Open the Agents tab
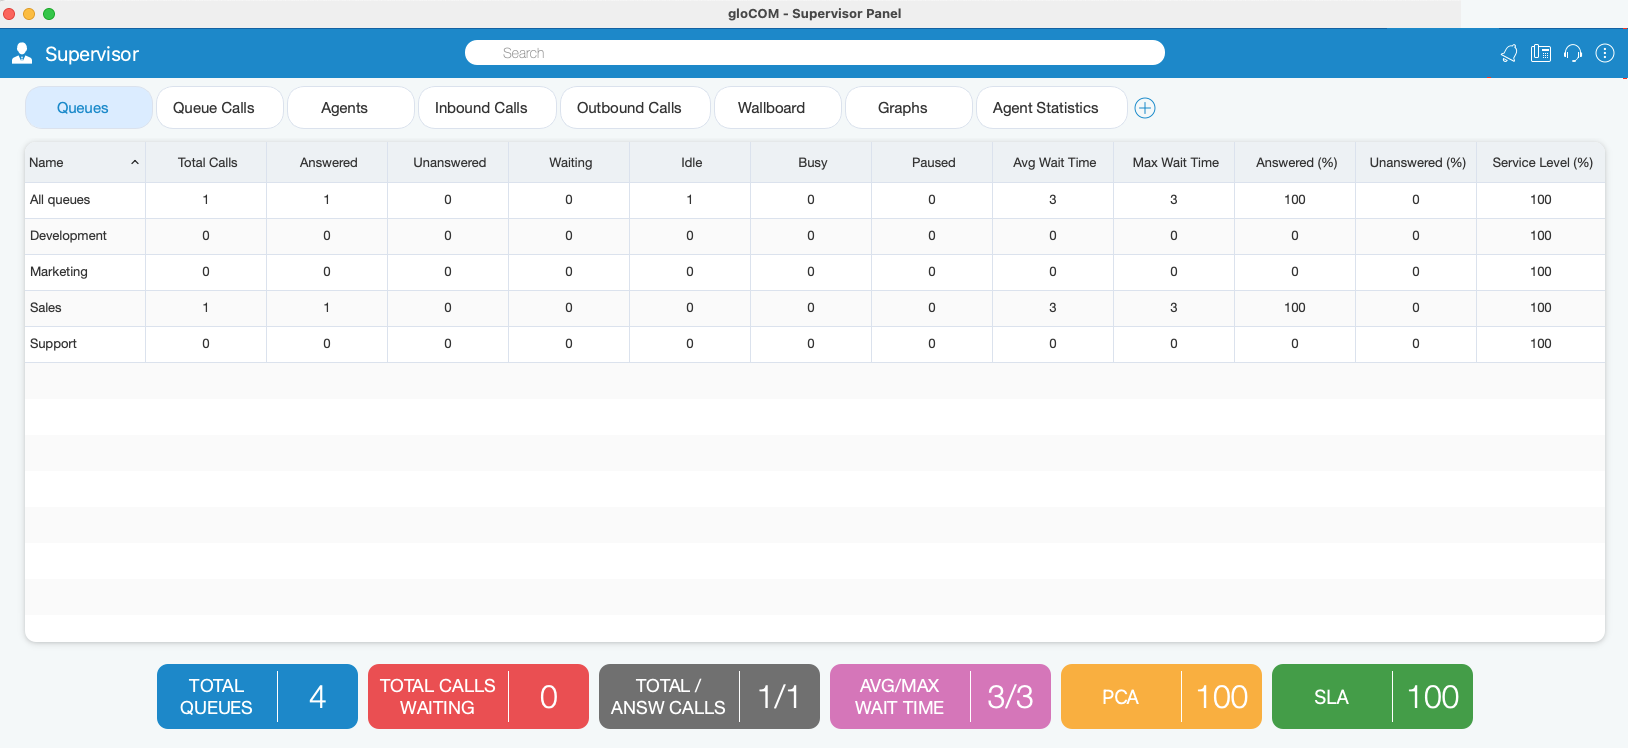 344,108
